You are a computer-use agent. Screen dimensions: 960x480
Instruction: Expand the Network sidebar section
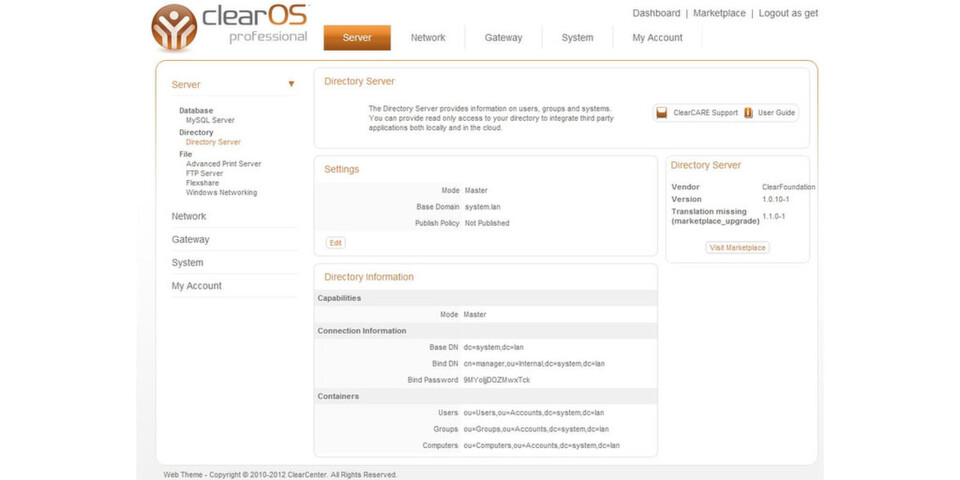(x=189, y=216)
